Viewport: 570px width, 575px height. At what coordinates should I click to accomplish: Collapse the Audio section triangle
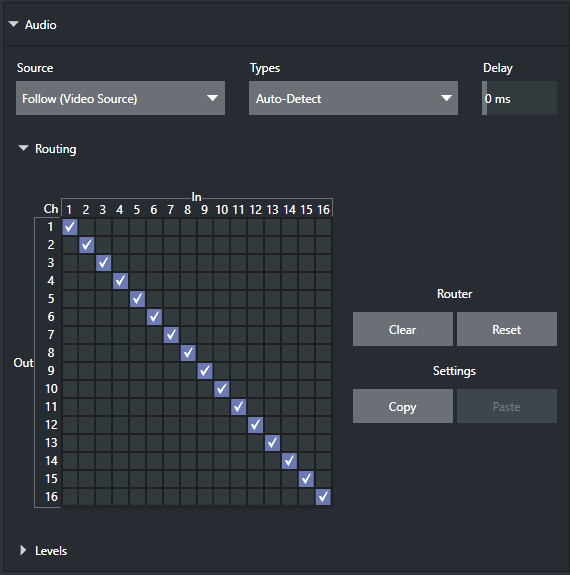(x=14, y=24)
